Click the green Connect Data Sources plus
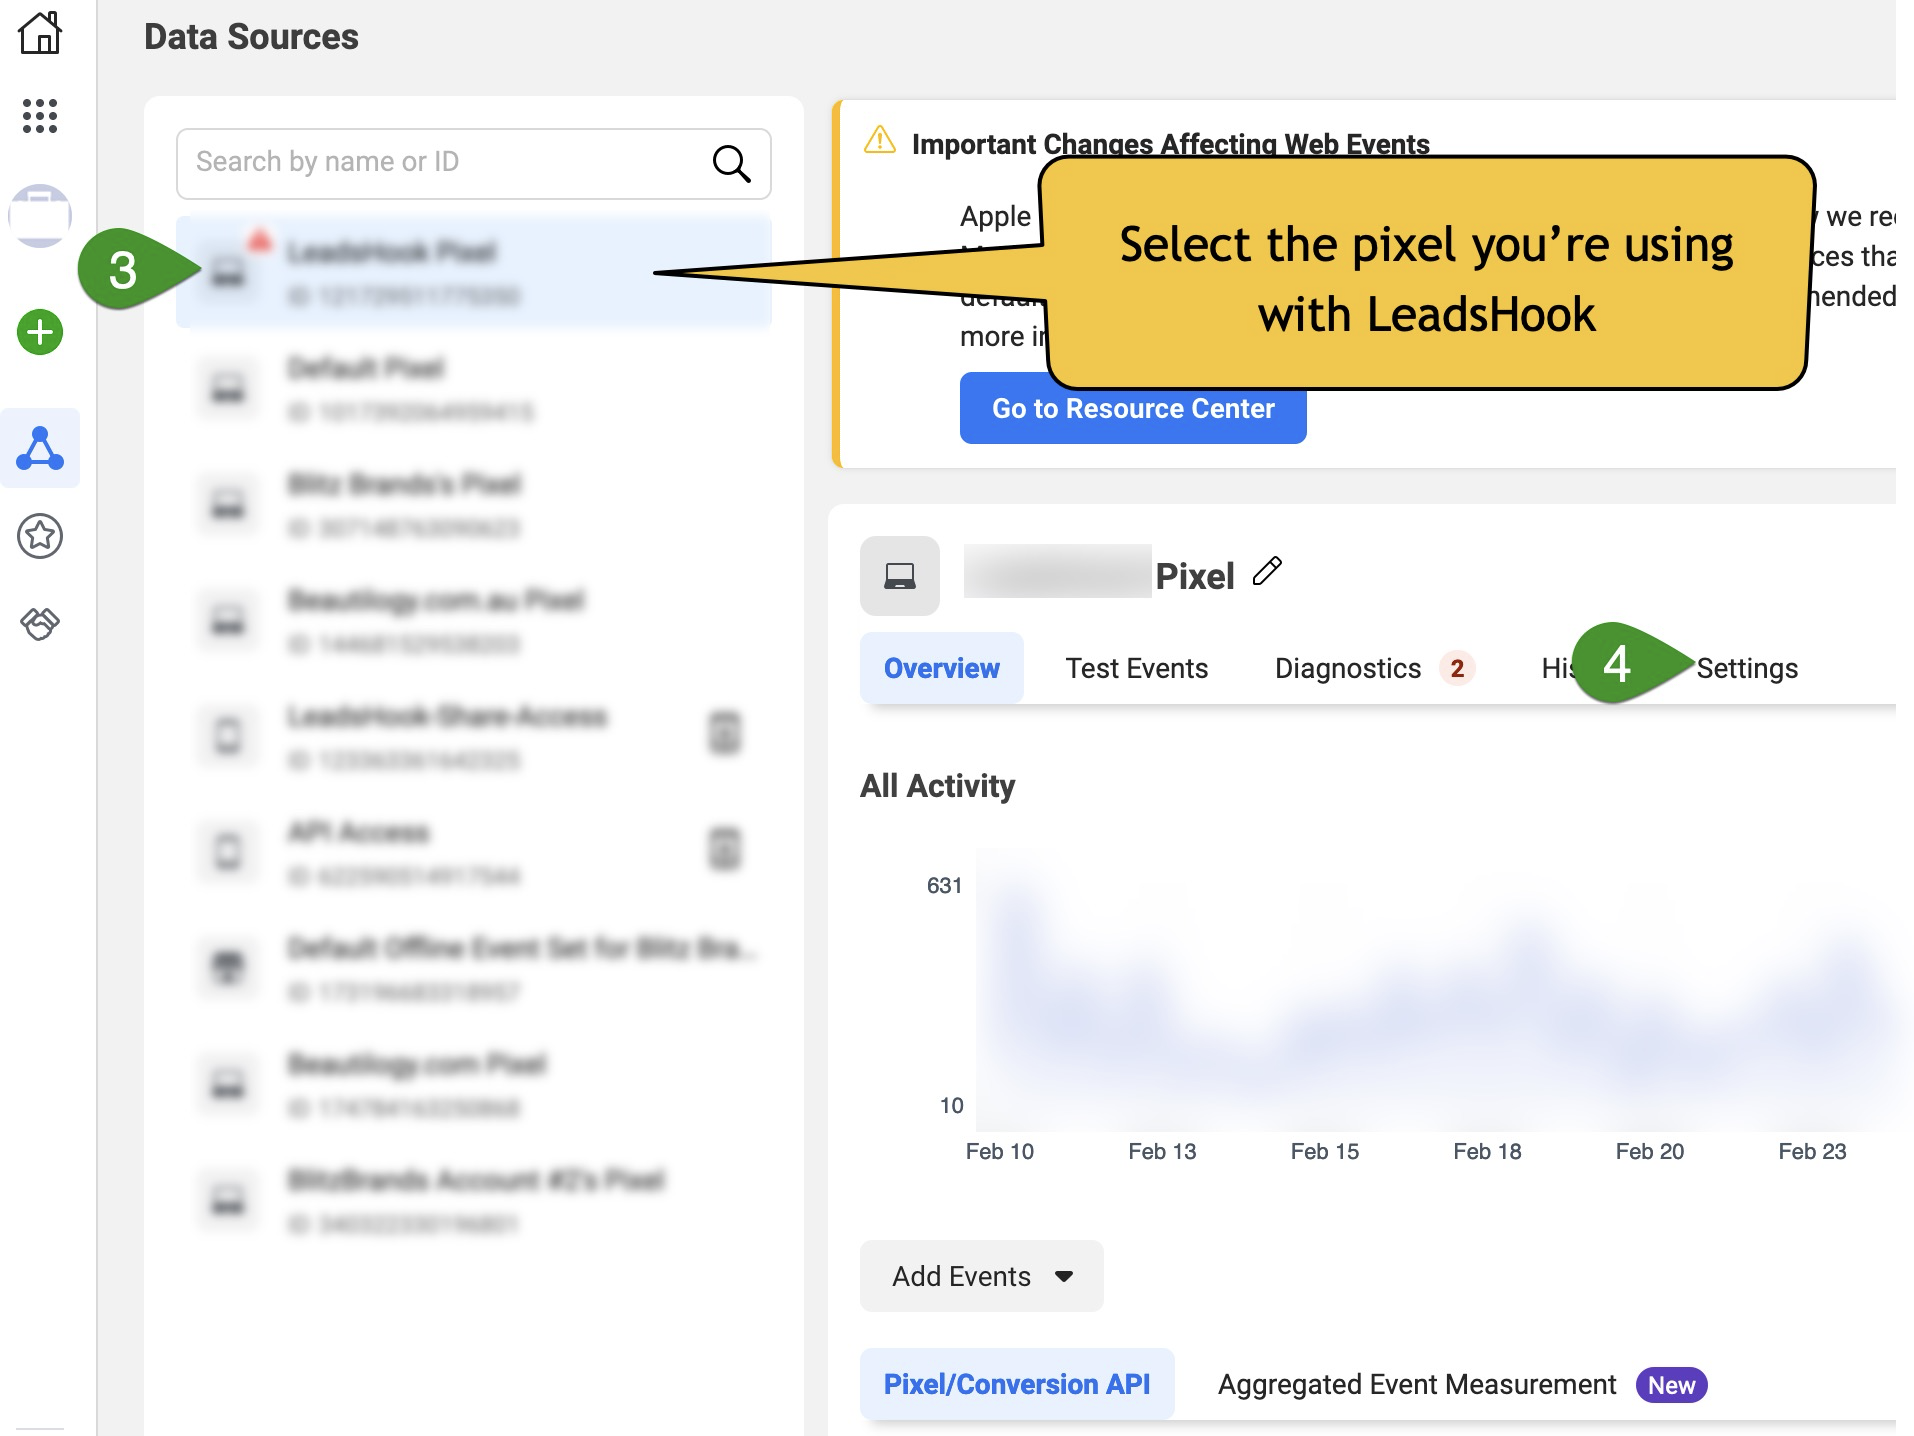Screen dimensions: 1914x1436 click(x=40, y=332)
